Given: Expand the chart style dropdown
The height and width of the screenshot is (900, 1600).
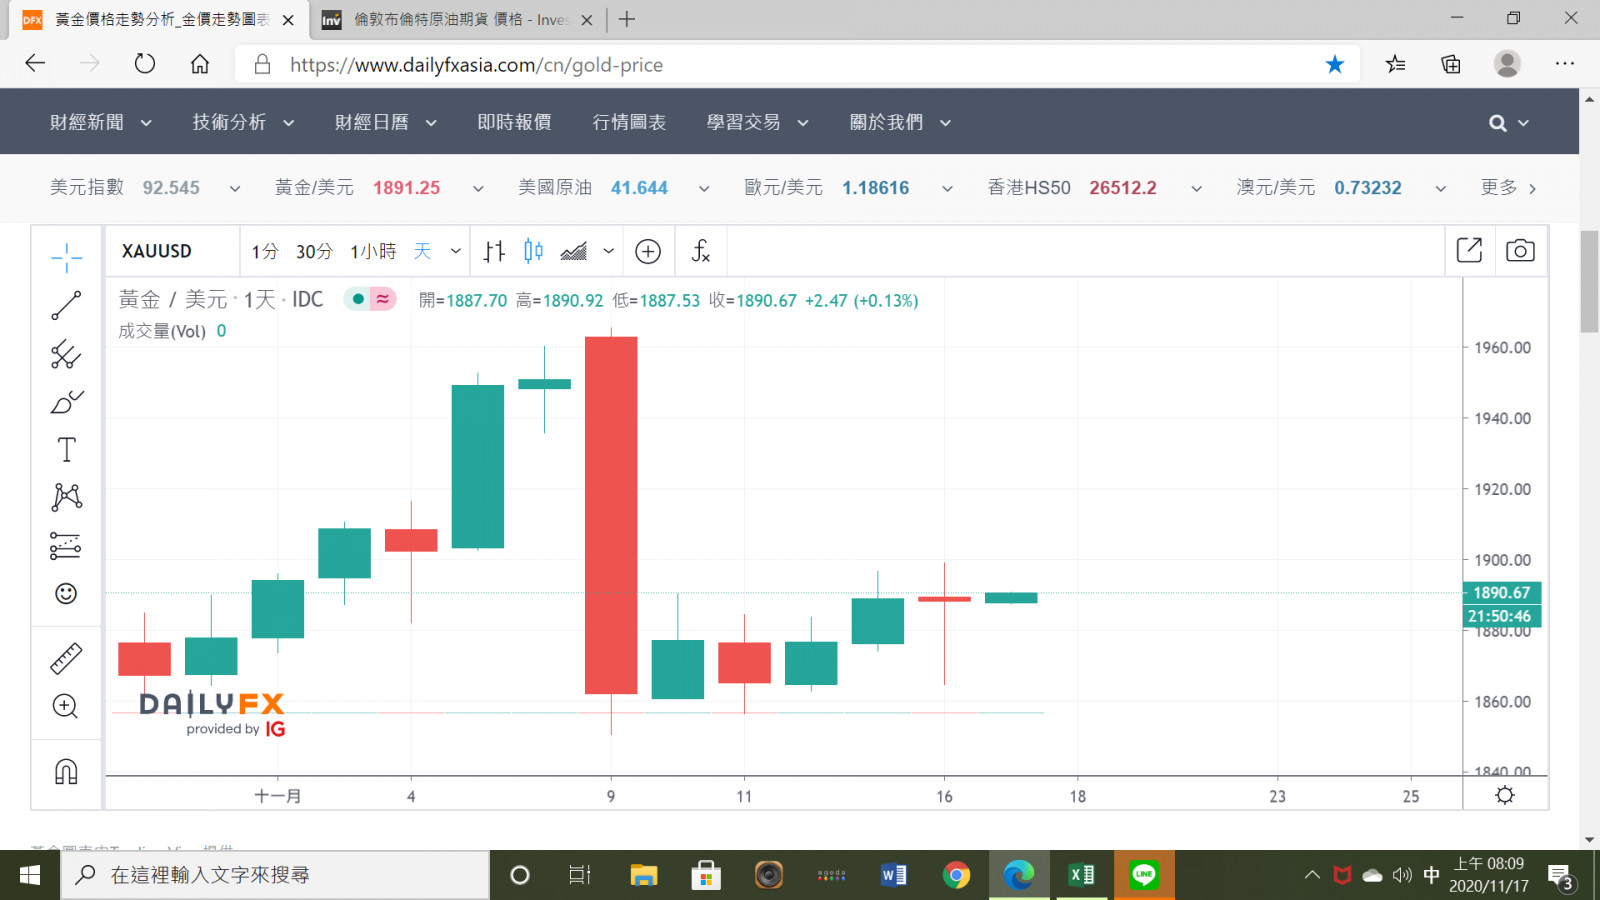Looking at the screenshot, I should 608,251.
